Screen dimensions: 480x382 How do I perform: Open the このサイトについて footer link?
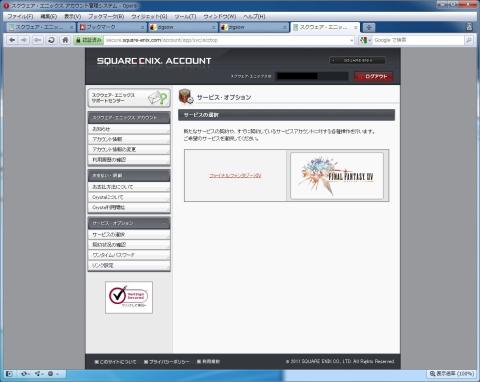(x=115, y=362)
